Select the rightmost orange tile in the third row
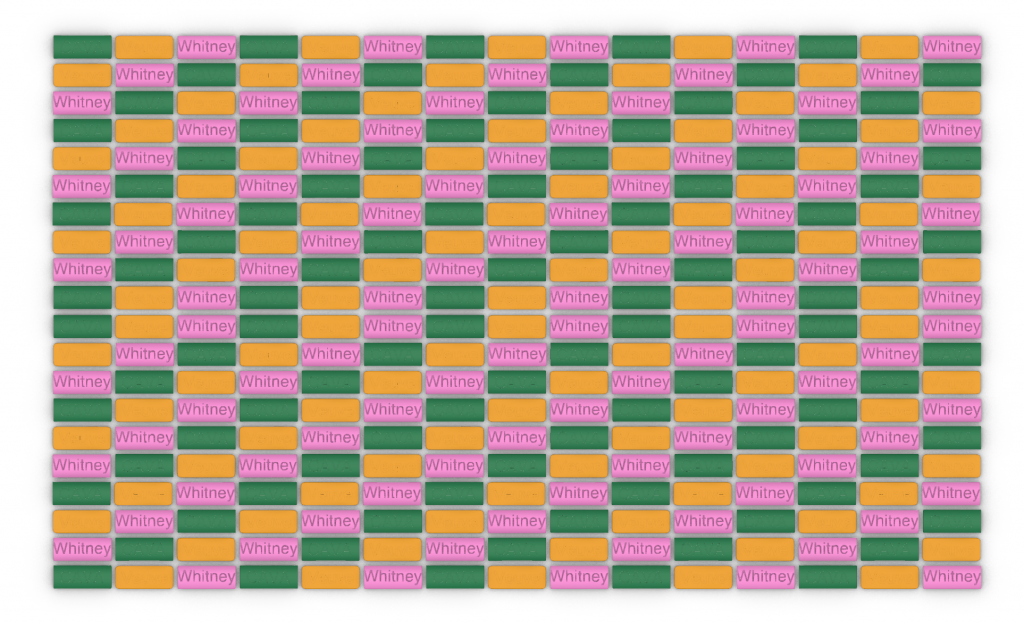 (x=951, y=102)
